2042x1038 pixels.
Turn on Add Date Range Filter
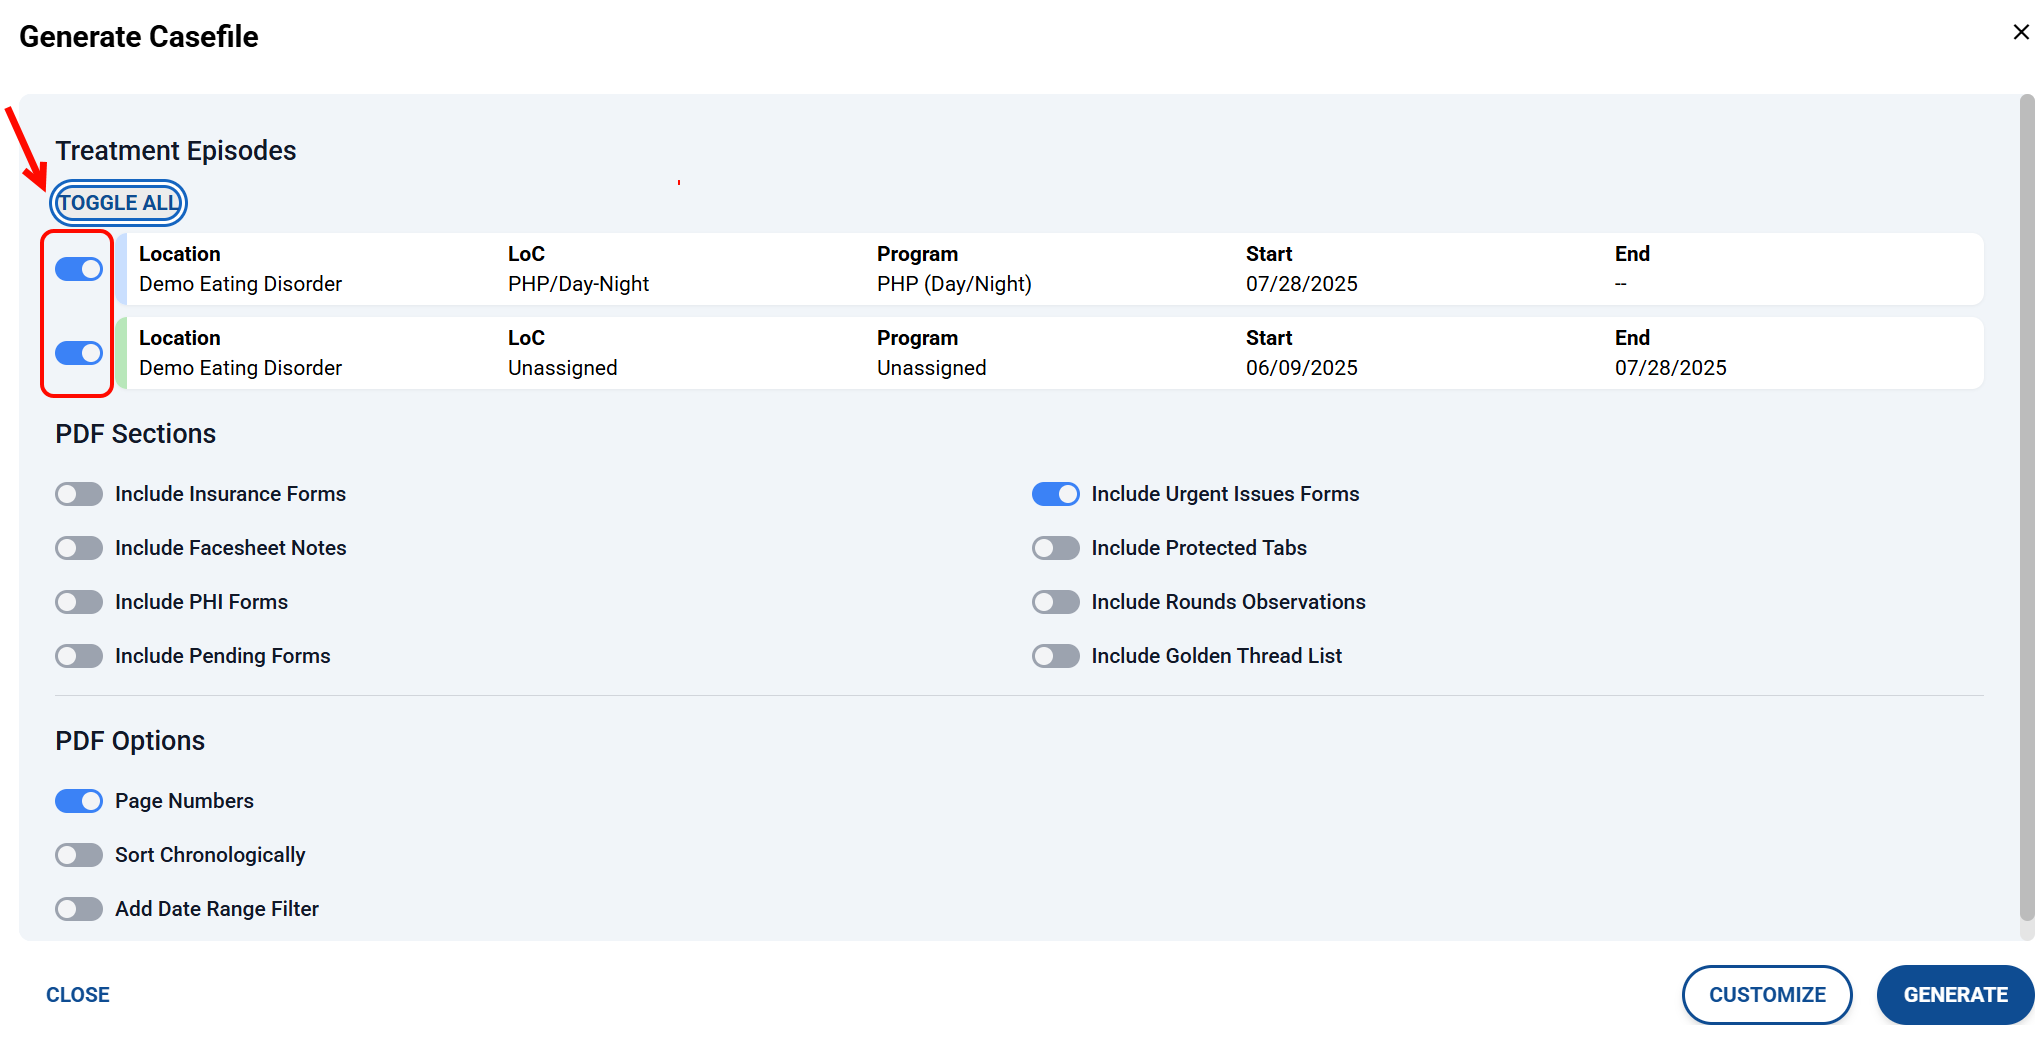click(x=79, y=909)
